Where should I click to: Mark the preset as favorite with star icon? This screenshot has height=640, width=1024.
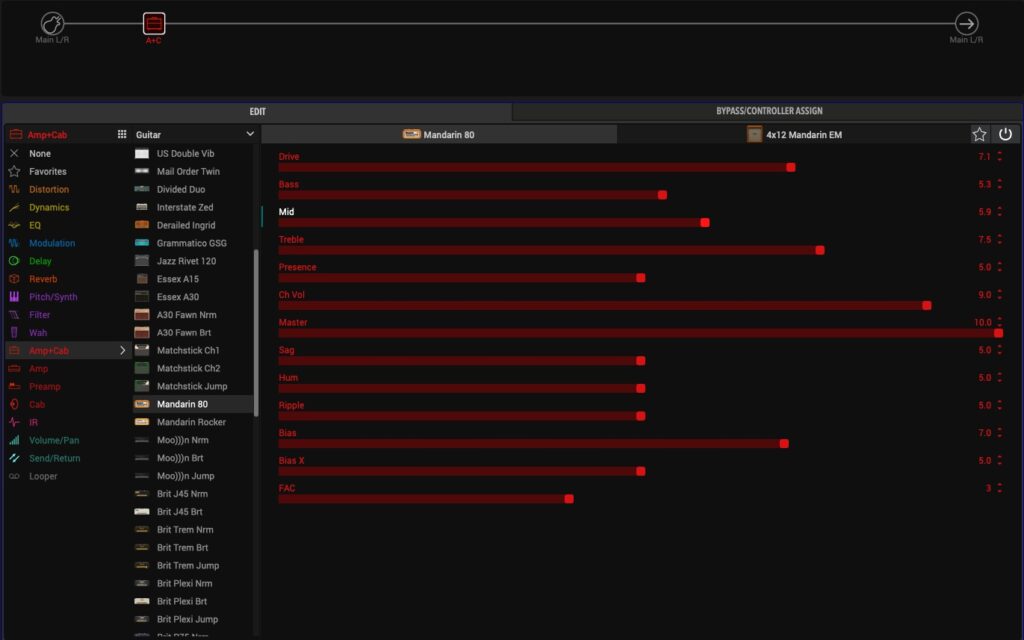click(979, 134)
